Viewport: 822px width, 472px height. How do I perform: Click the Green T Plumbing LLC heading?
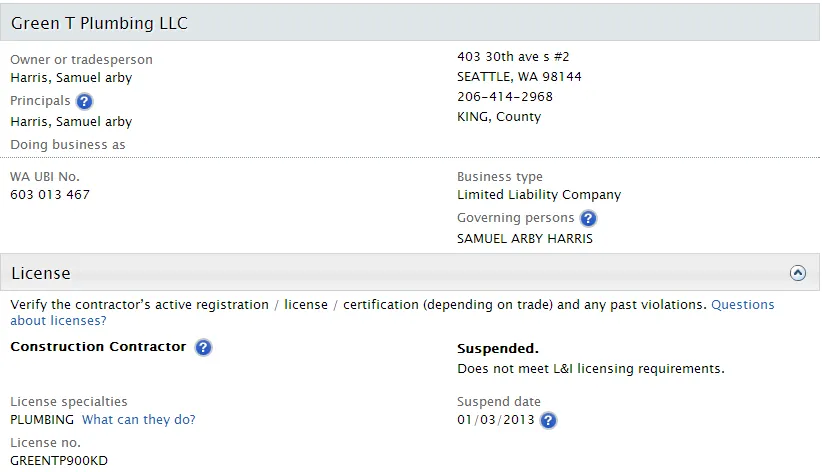(x=99, y=23)
